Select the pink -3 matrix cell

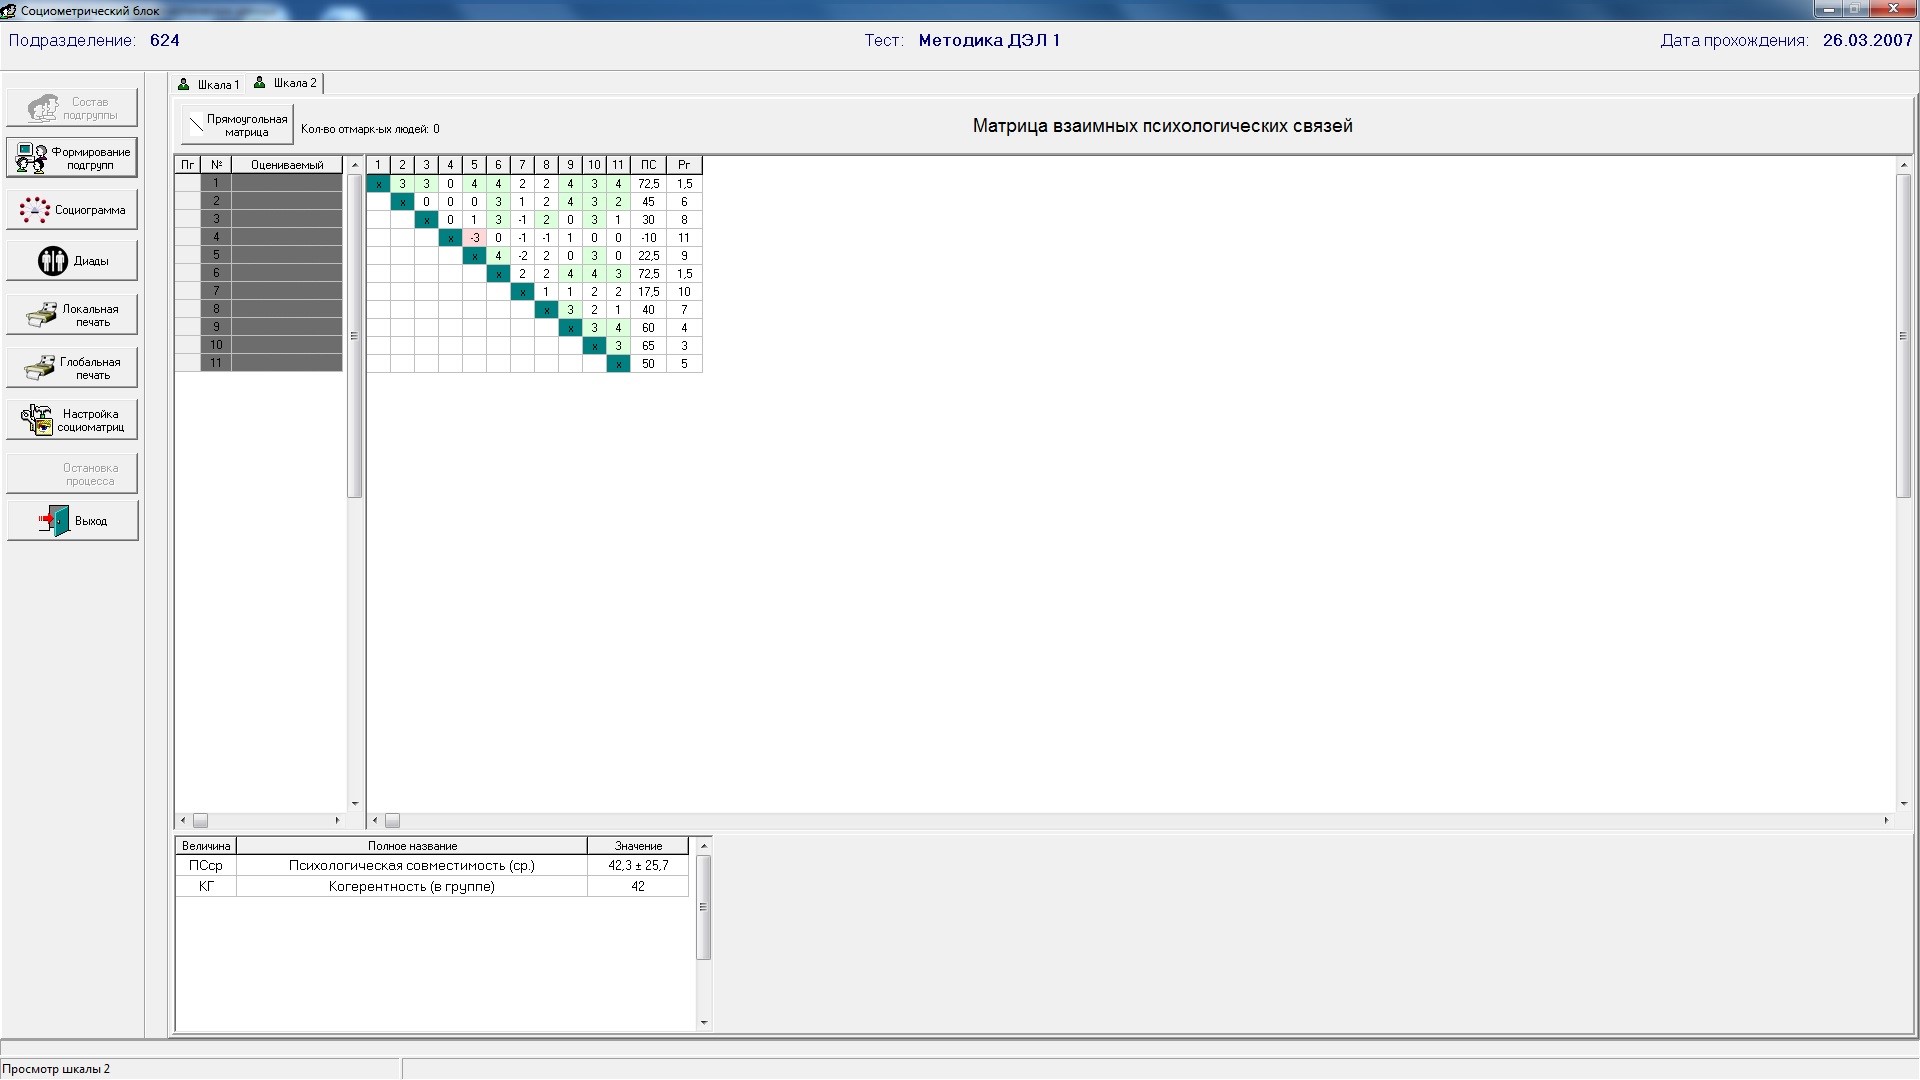pyautogui.click(x=474, y=238)
